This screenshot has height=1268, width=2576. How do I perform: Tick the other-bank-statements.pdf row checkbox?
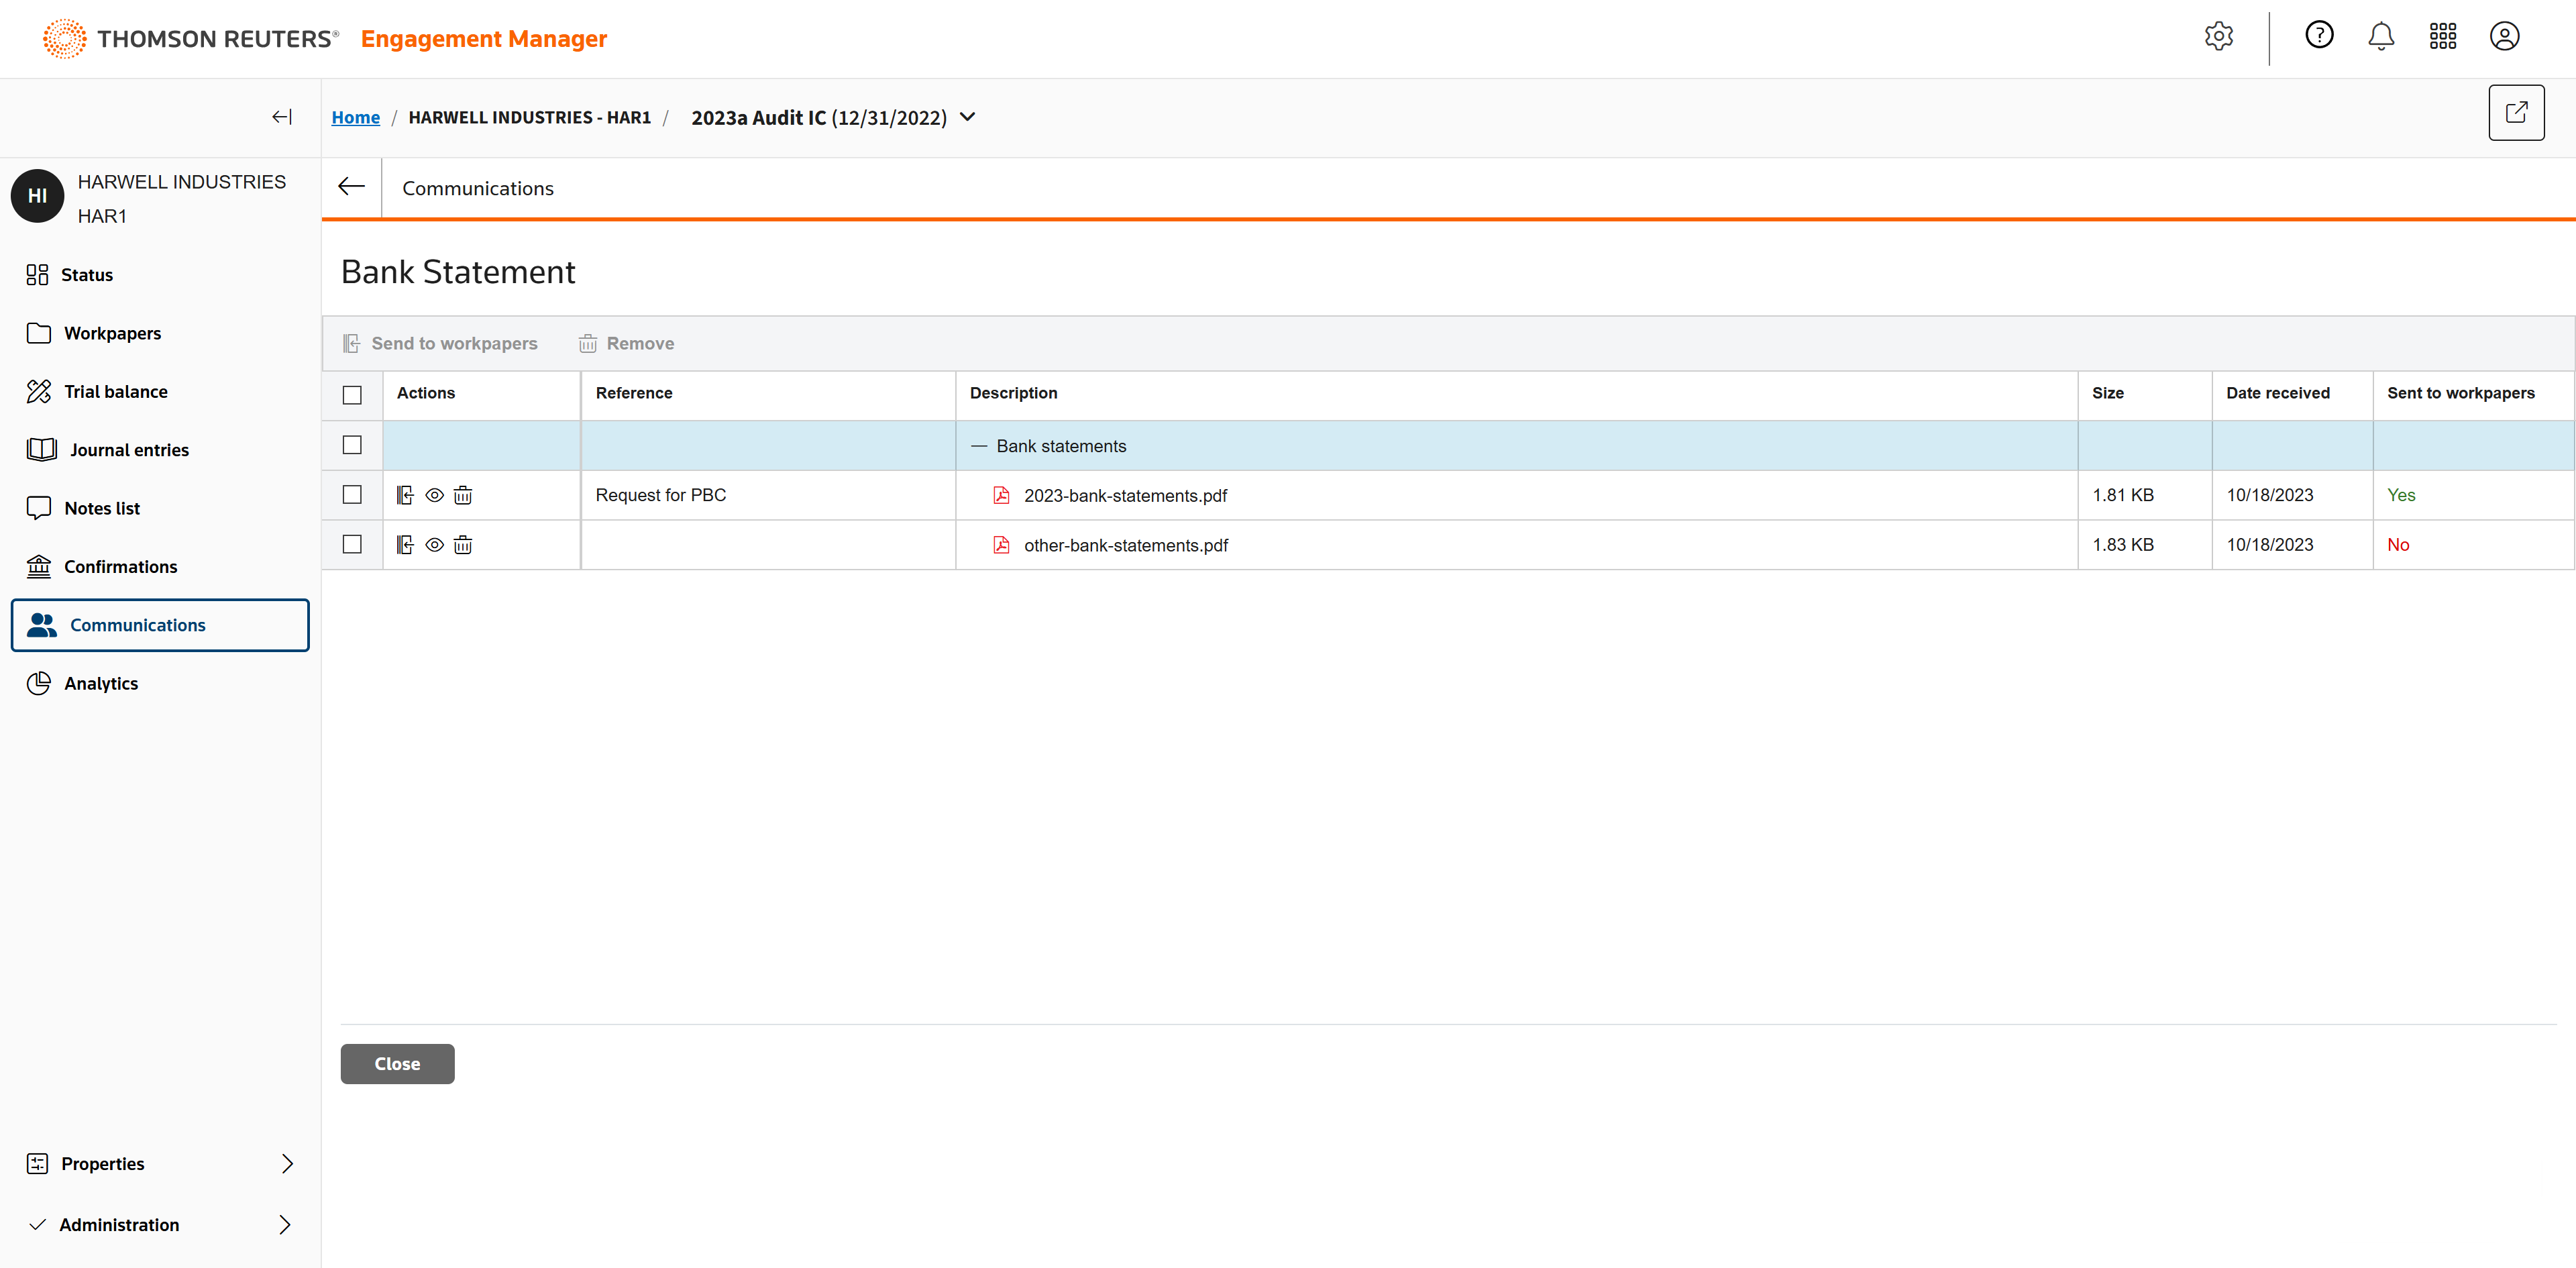tap(352, 545)
